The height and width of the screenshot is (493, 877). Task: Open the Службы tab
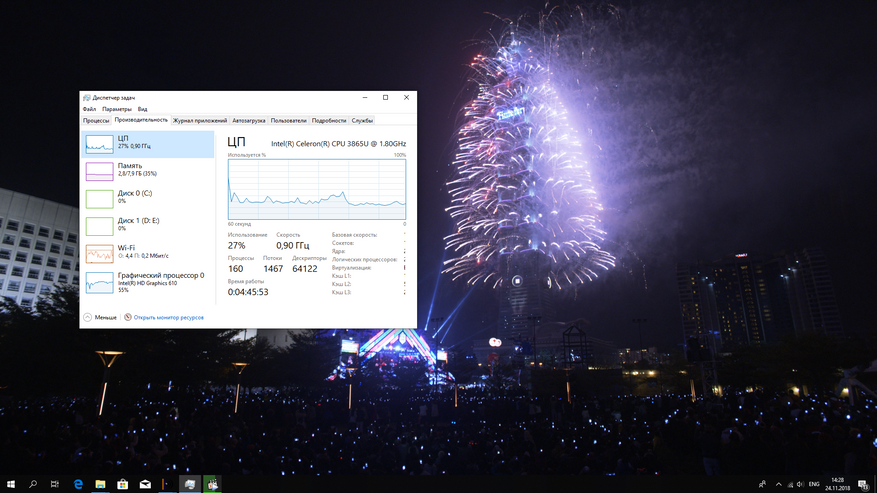click(x=362, y=120)
